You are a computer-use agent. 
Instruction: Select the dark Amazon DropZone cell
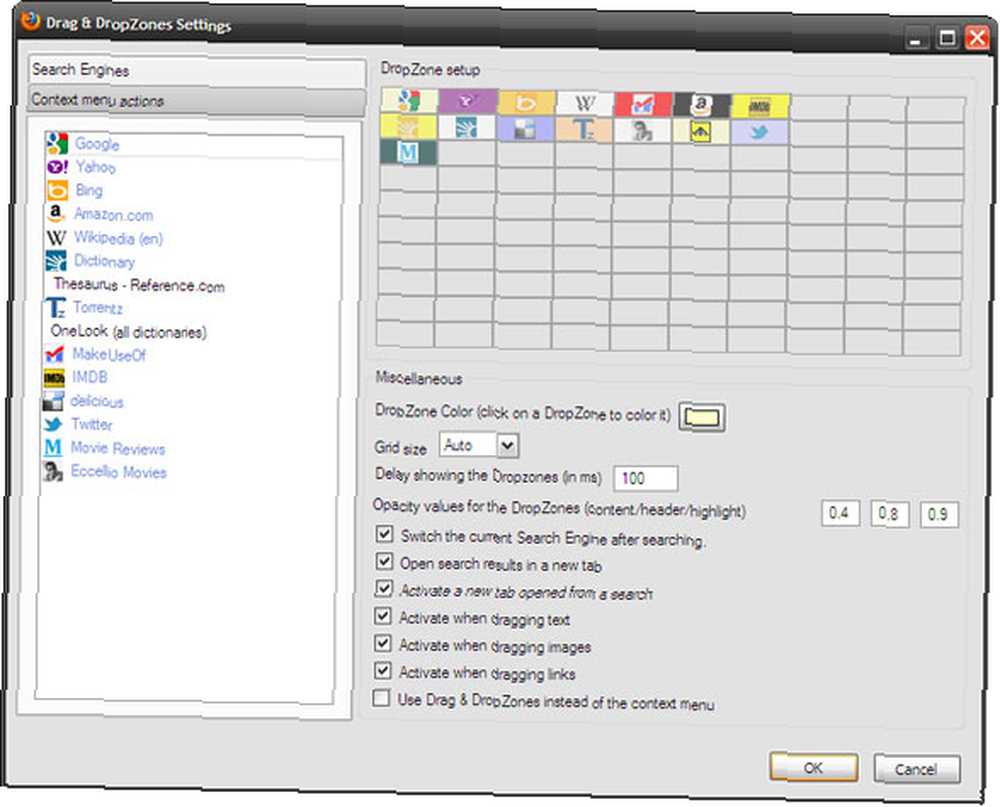[702, 105]
